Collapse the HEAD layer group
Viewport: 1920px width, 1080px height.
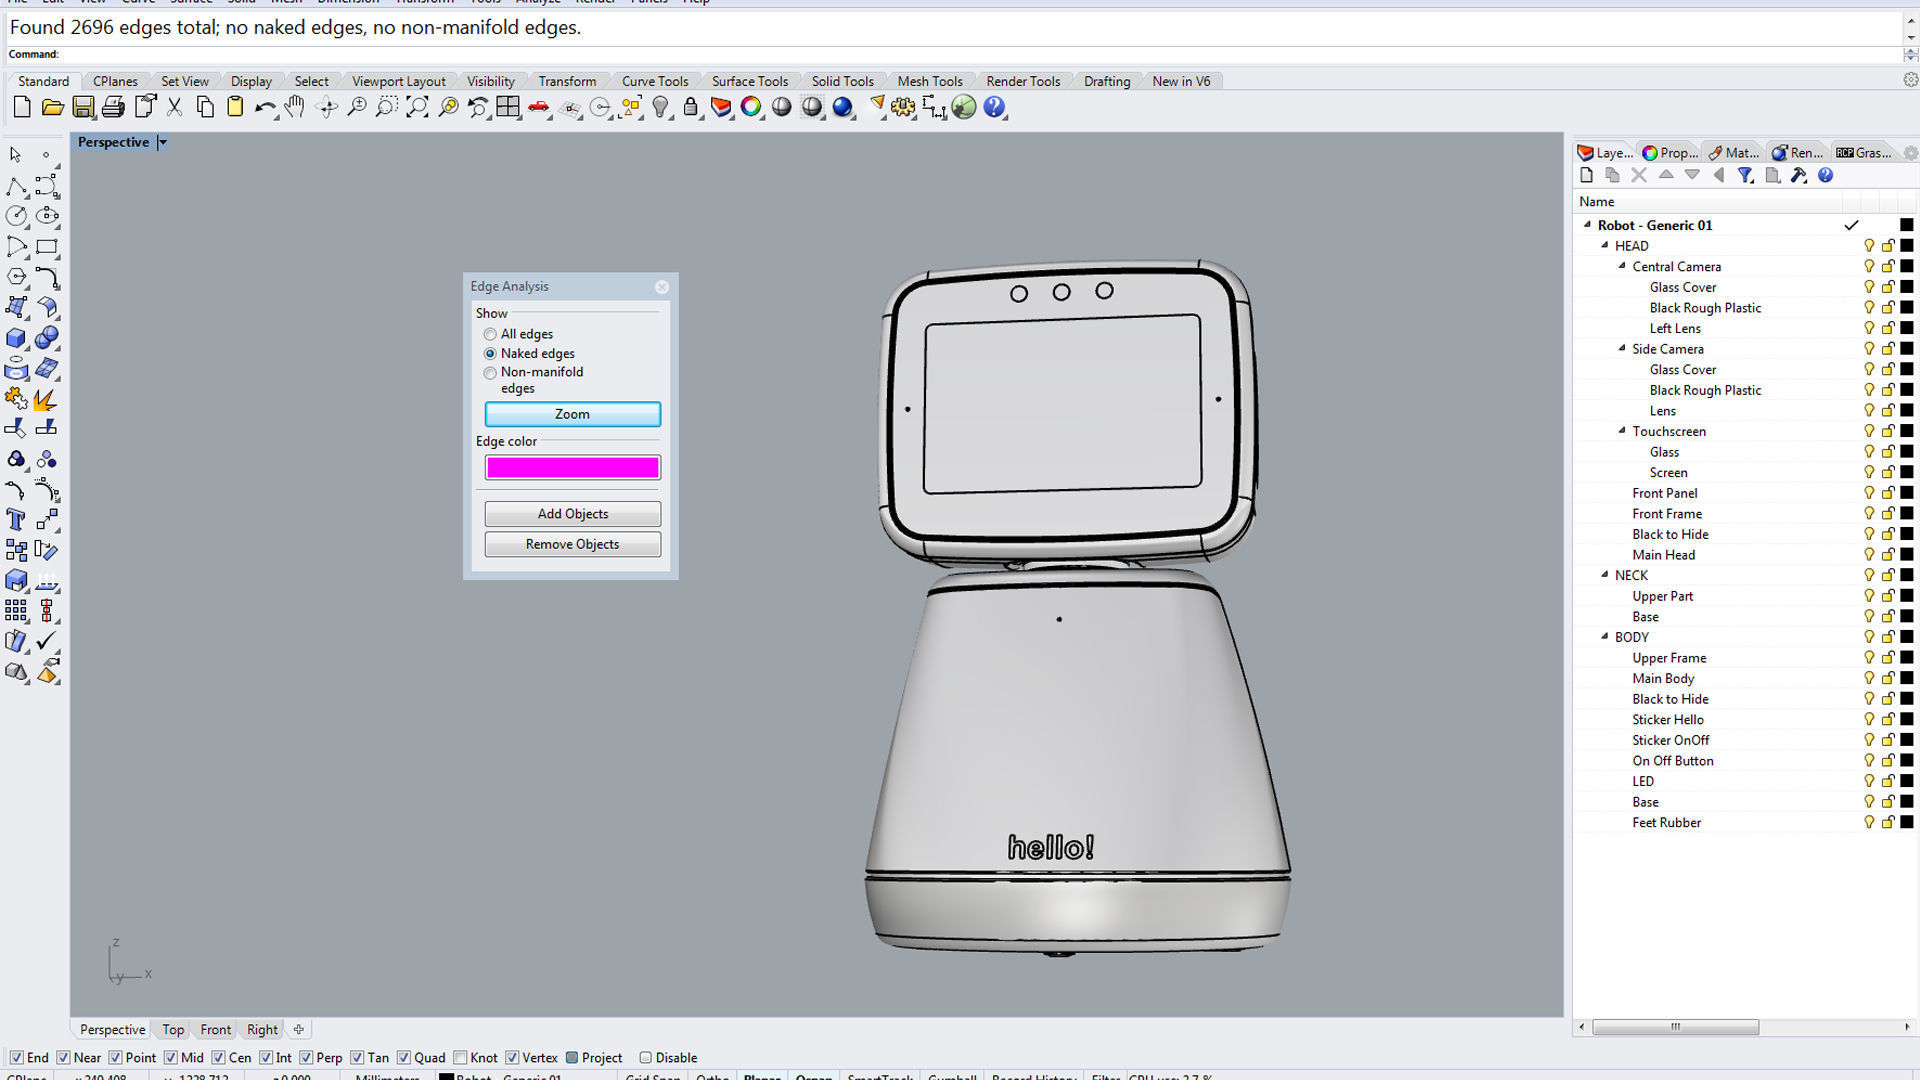click(x=1605, y=245)
